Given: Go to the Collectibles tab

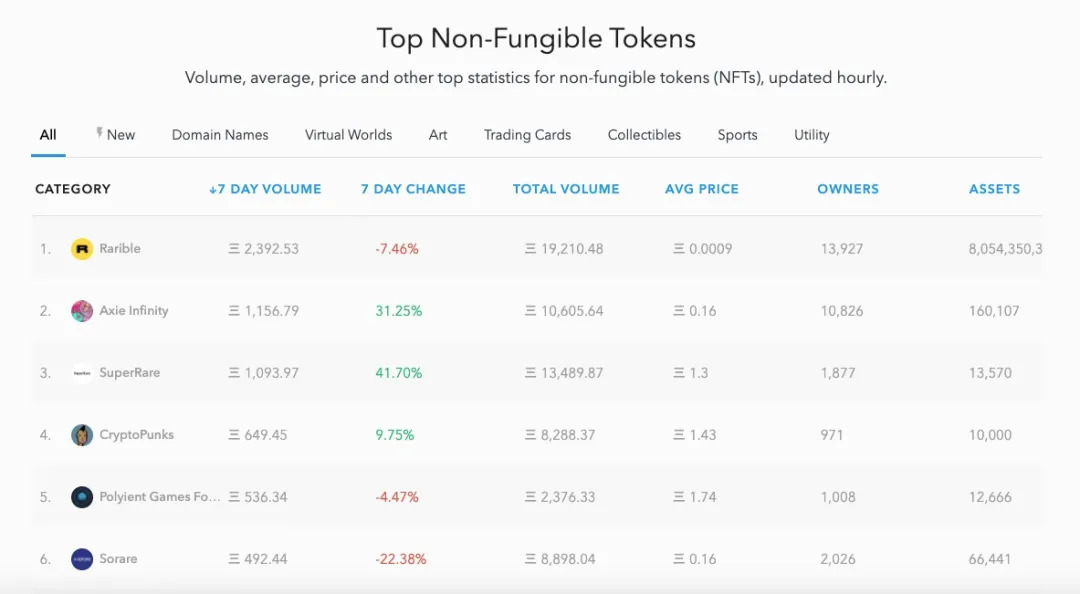Looking at the screenshot, I should pyautogui.click(x=644, y=135).
